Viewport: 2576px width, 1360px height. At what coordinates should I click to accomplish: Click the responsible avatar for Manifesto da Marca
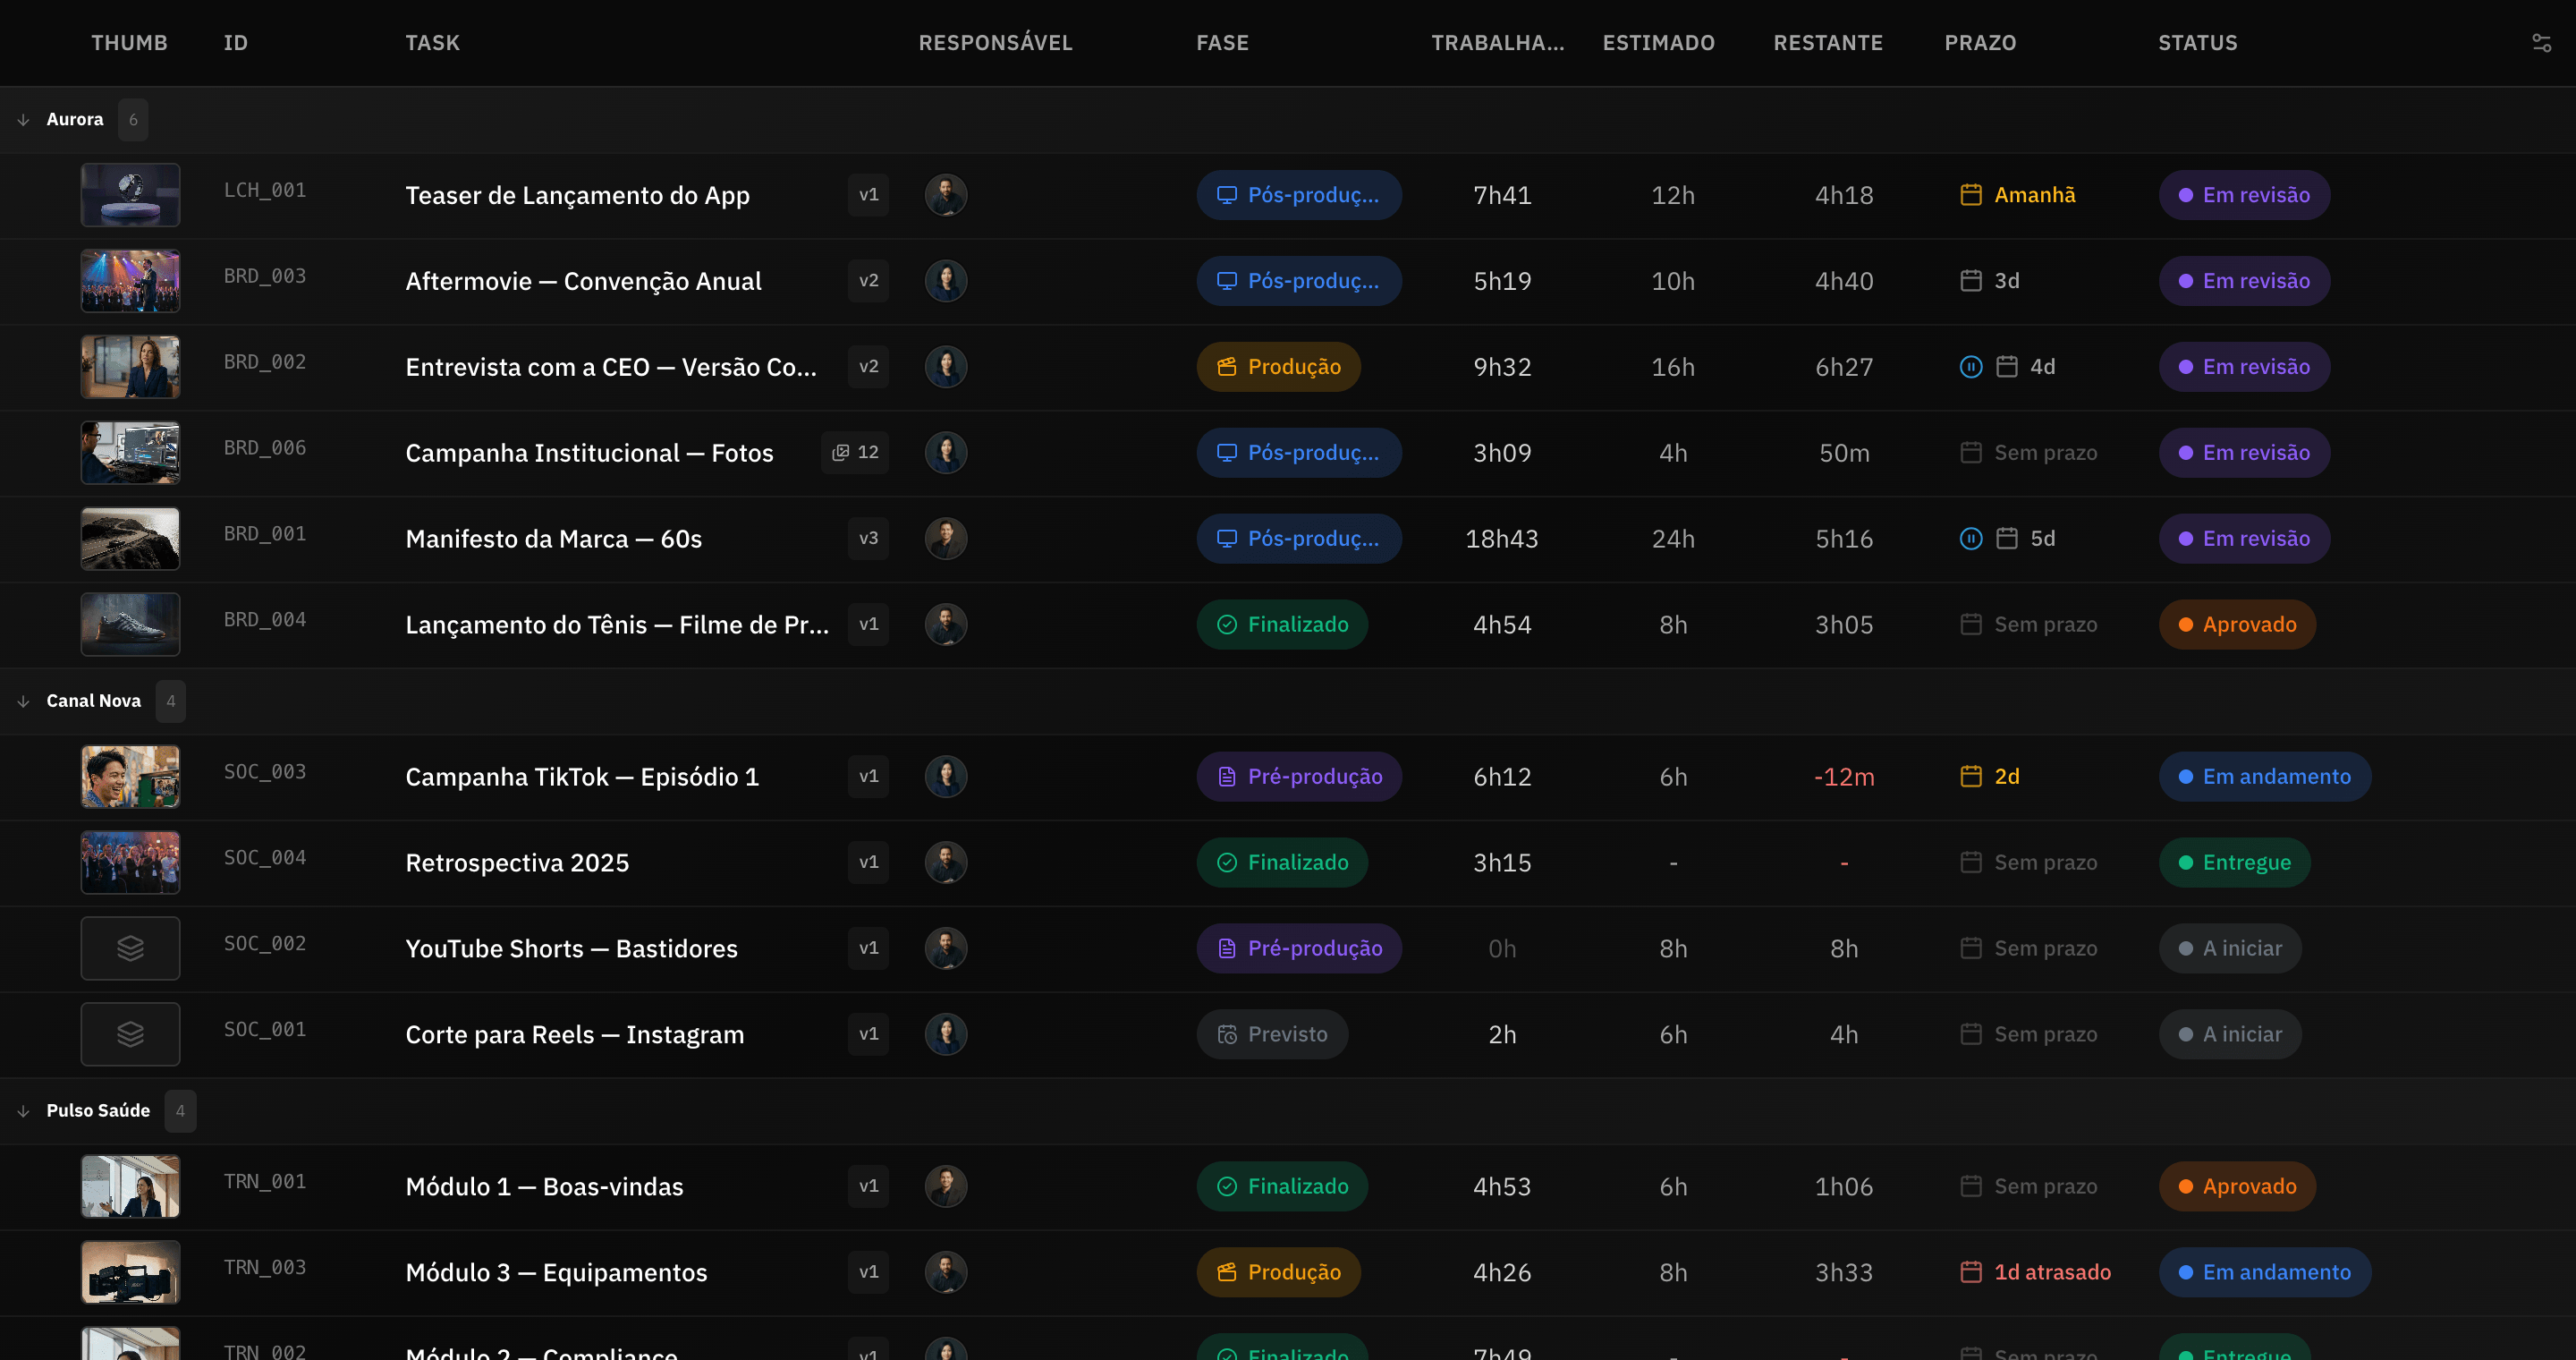coord(945,539)
